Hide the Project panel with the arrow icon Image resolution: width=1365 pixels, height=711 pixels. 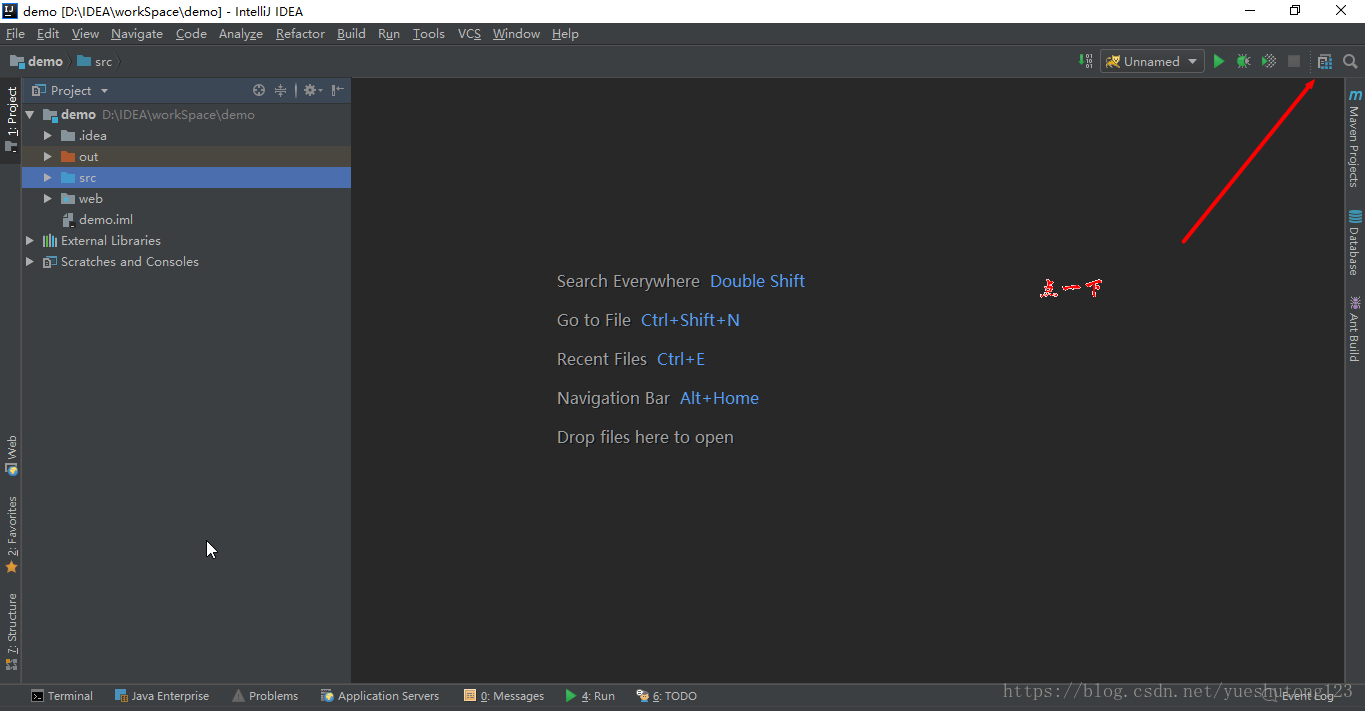pos(338,90)
